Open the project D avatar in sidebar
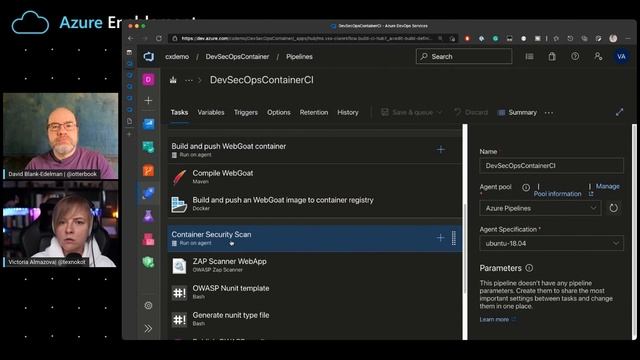 coord(148,79)
